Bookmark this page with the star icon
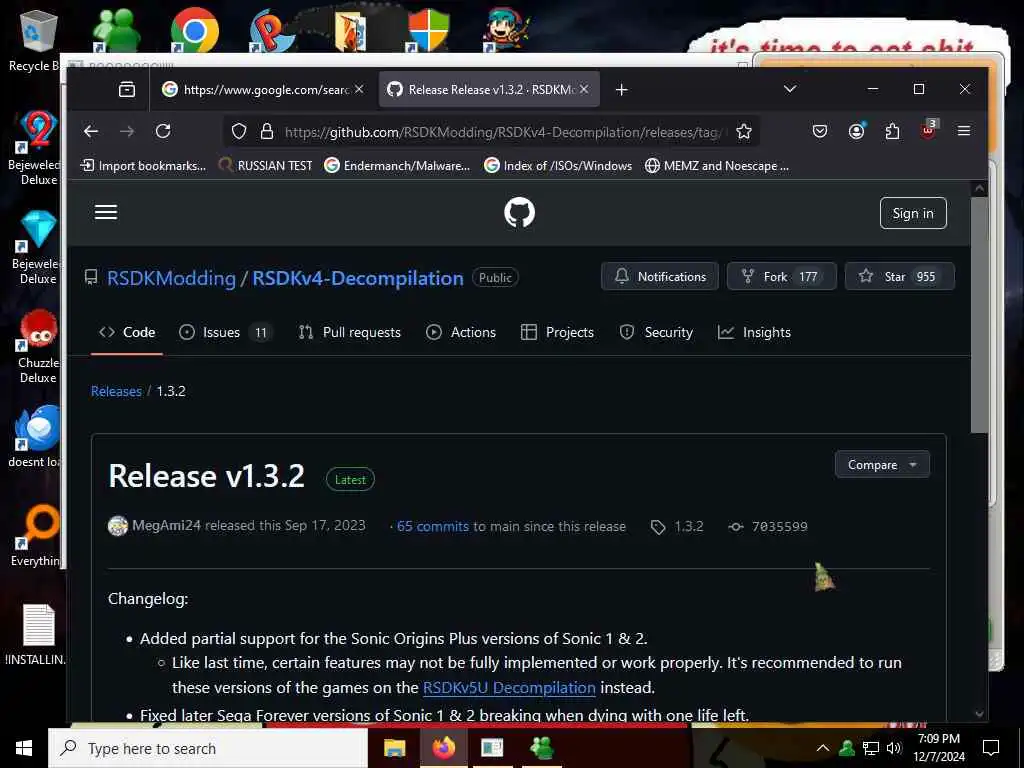This screenshot has height=768, width=1024. click(743, 132)
